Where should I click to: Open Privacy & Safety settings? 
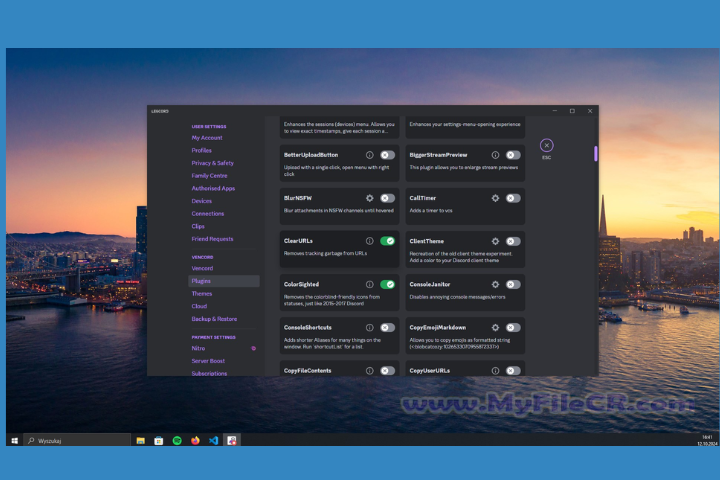213,163
